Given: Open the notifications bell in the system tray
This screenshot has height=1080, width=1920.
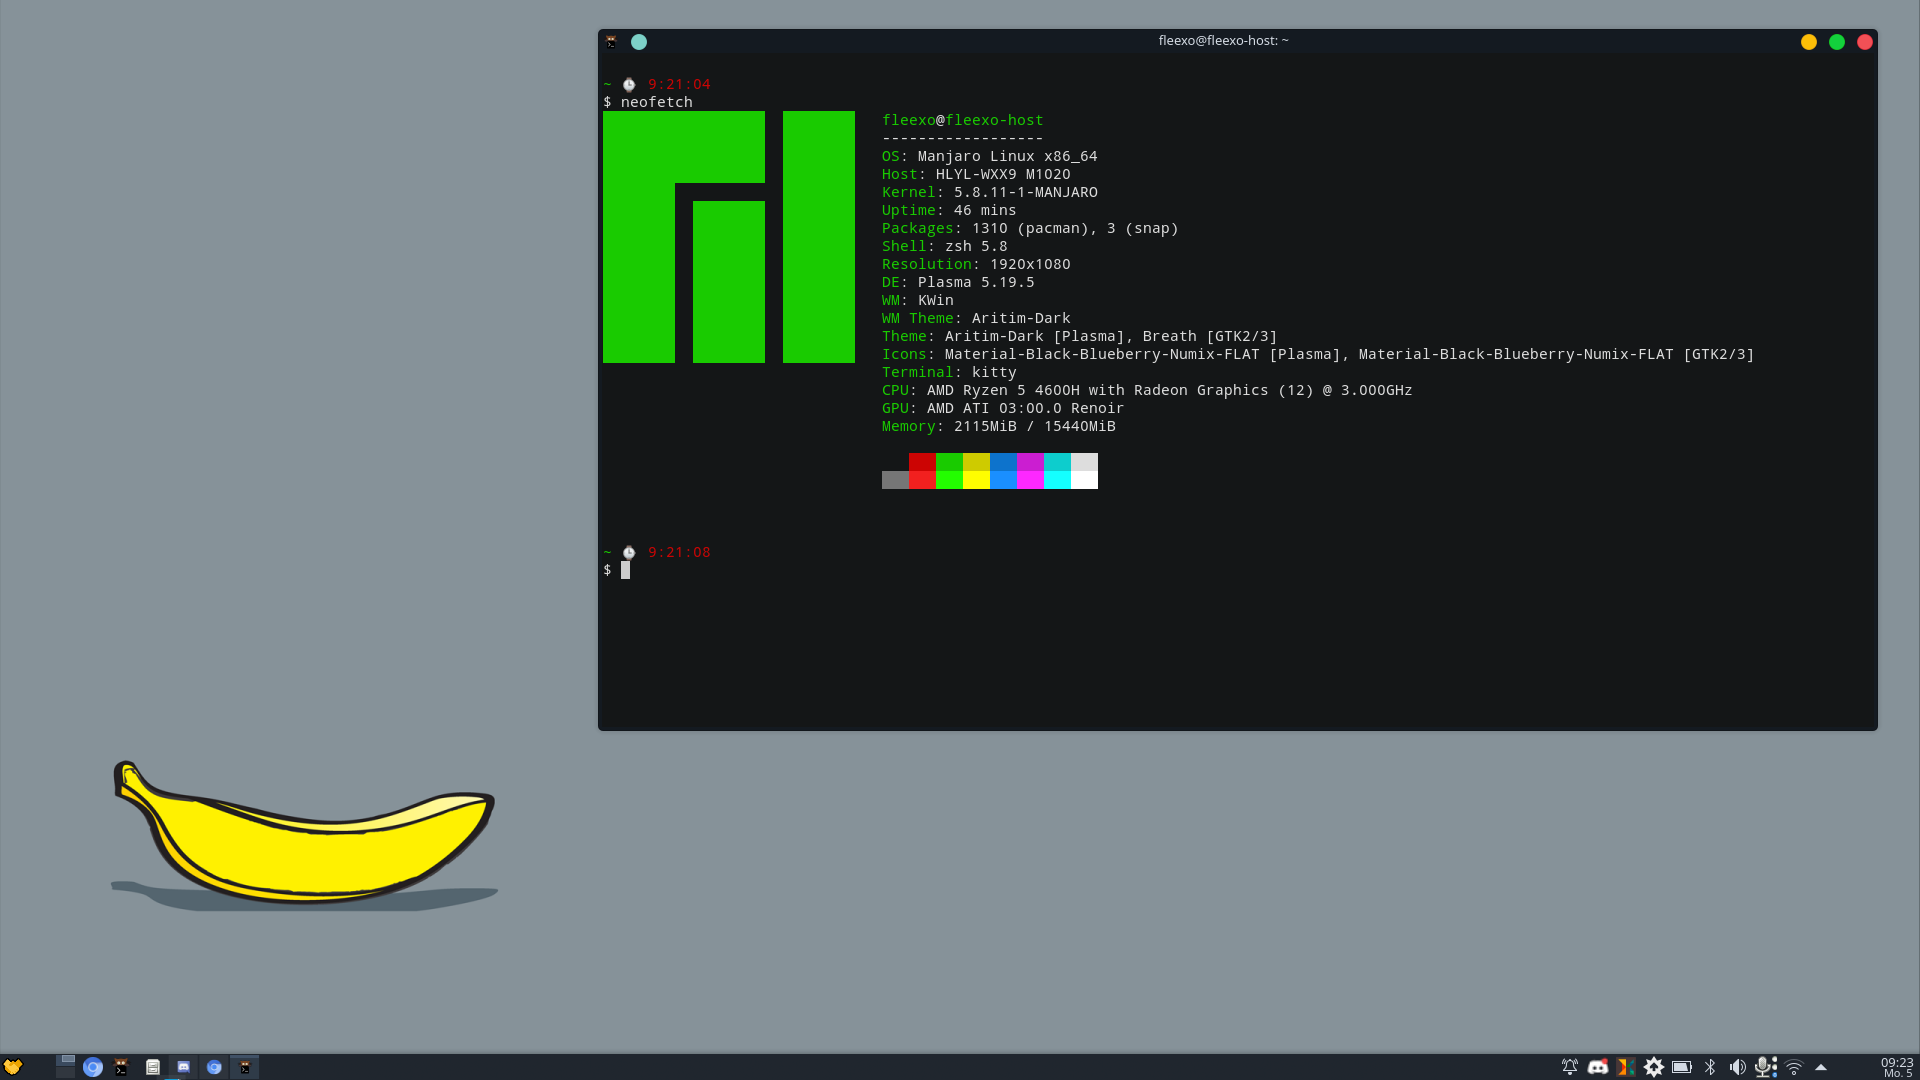Looking at the screenshot, I should tap(1569, 1066).
